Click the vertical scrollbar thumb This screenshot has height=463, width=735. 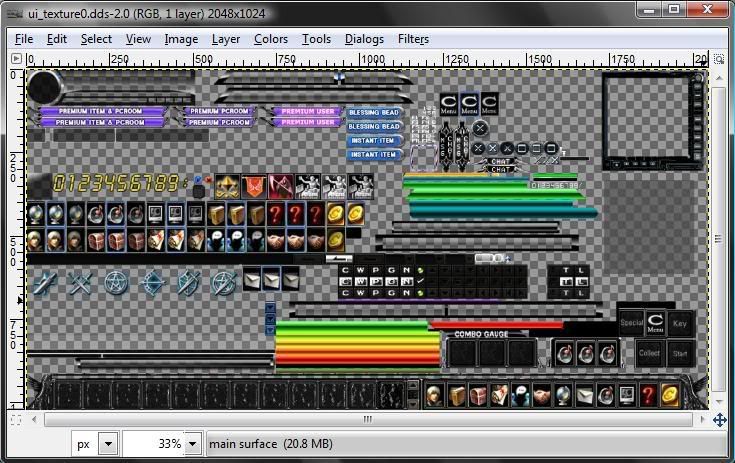tap(719, 239)
